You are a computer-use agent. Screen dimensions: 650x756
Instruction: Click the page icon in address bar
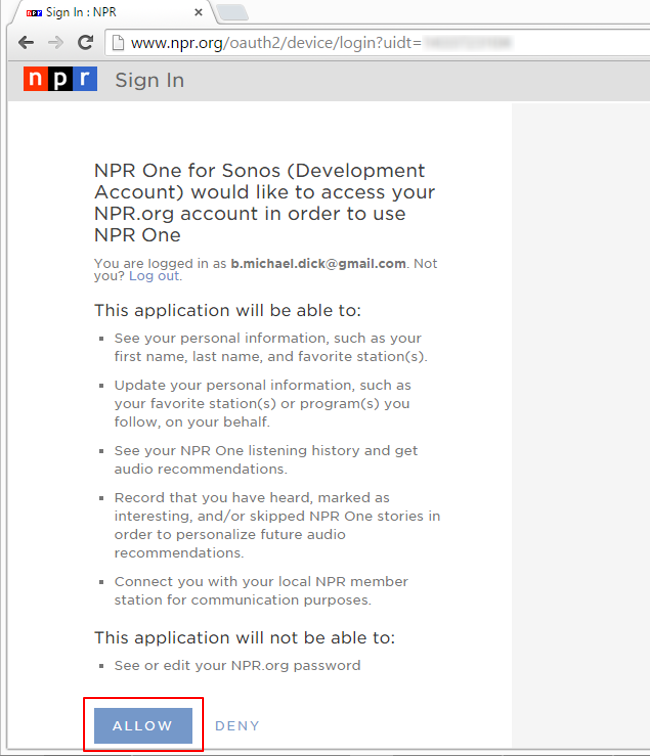[118, 43]
